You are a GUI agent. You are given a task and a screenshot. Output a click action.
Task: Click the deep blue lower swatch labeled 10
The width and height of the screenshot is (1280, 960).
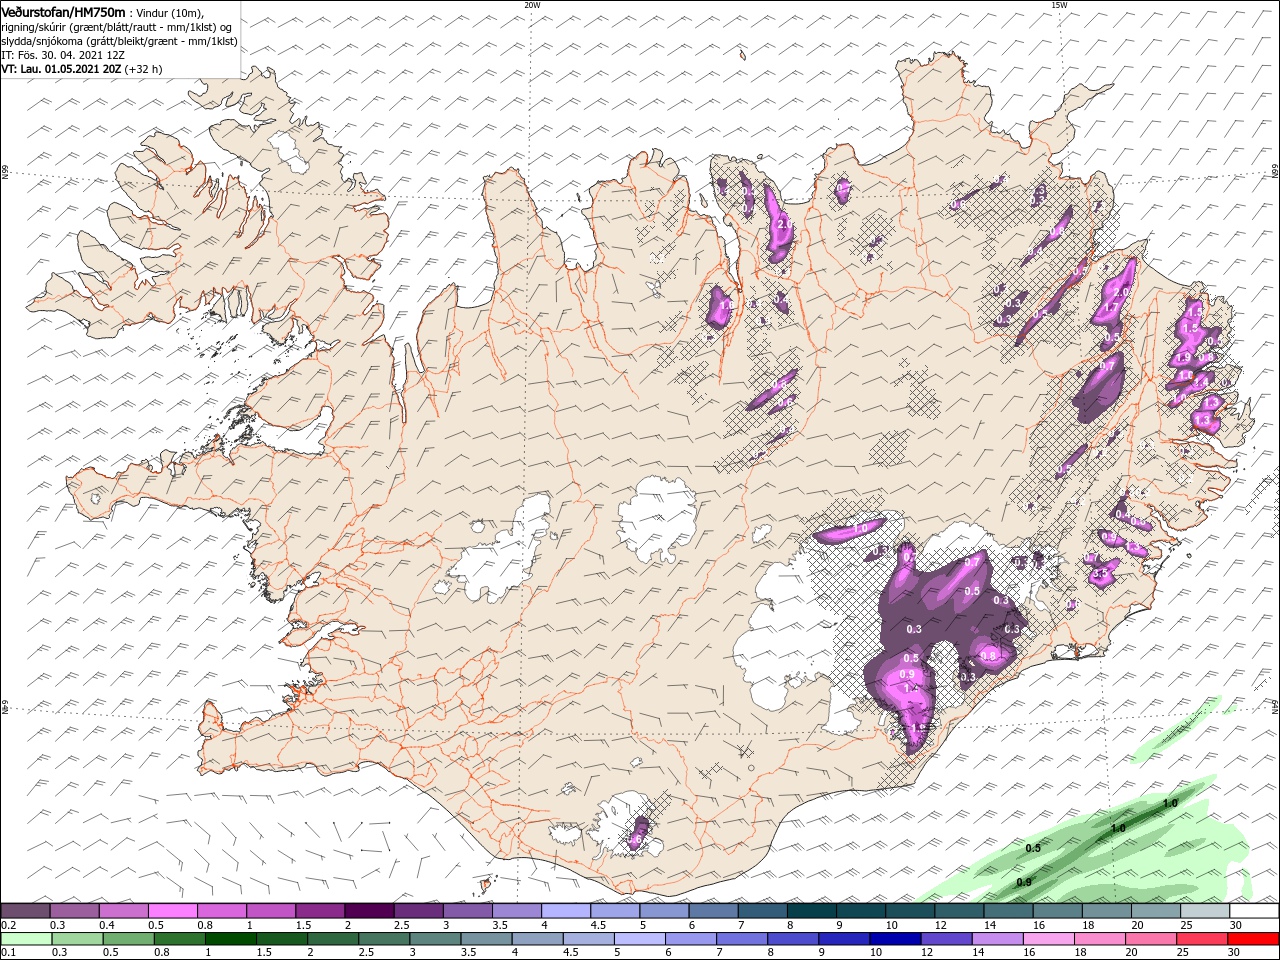[x=894, y=939]
